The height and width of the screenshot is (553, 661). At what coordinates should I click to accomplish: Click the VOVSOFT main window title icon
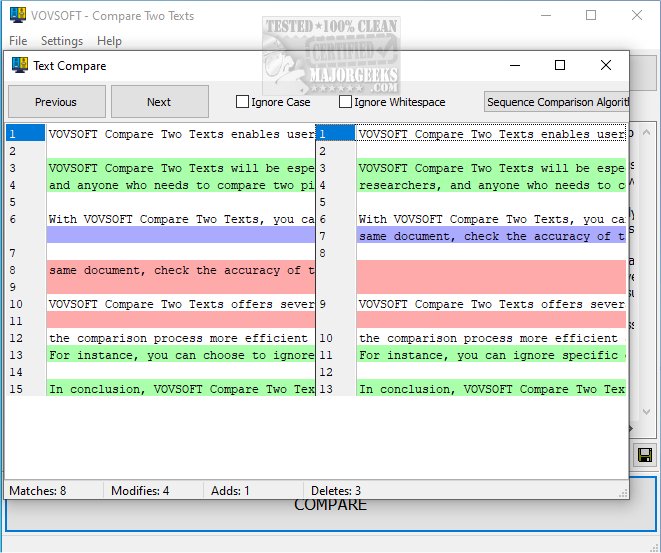18,15
